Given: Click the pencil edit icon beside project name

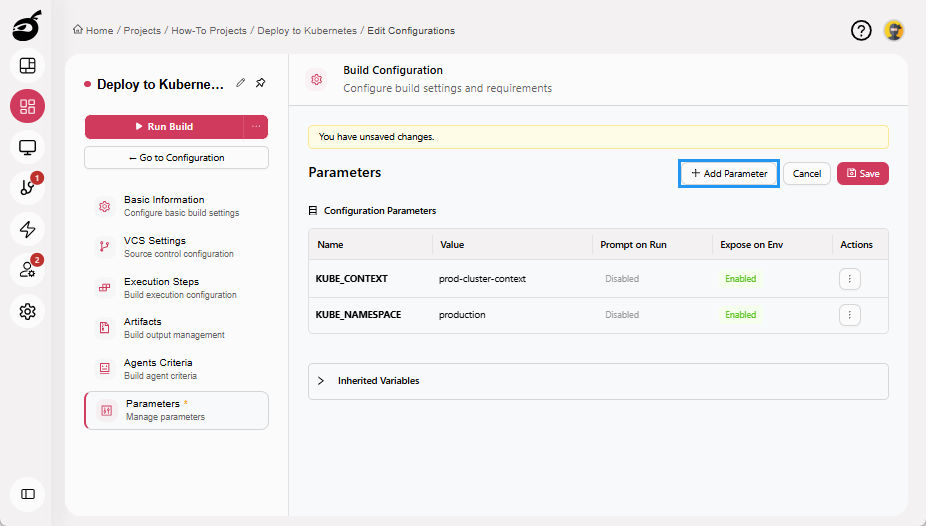Looking at the screenshot, I should 240,83.
